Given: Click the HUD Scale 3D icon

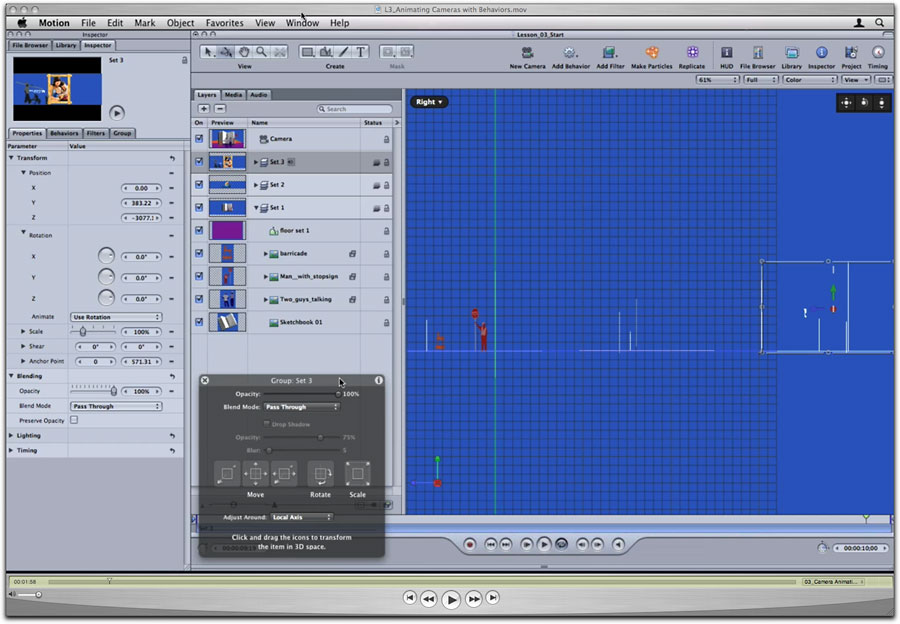Looking at the screenshot, I should pos(357,474).
